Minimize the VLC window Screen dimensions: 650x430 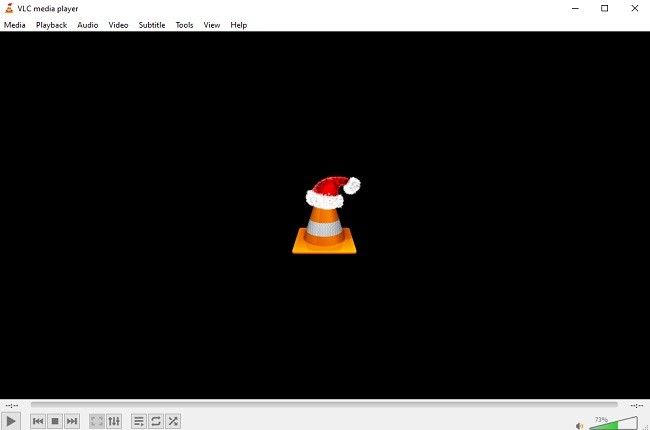click(x=575, y=8)
